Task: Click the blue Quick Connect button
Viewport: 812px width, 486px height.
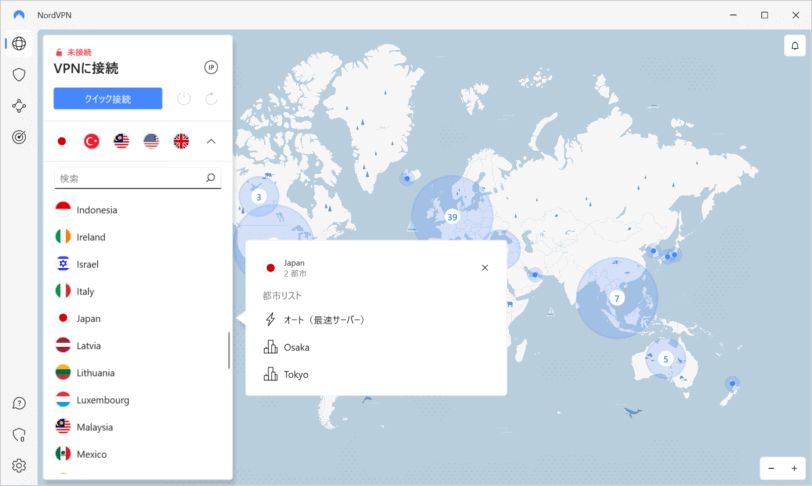Action: pos(108,98)
